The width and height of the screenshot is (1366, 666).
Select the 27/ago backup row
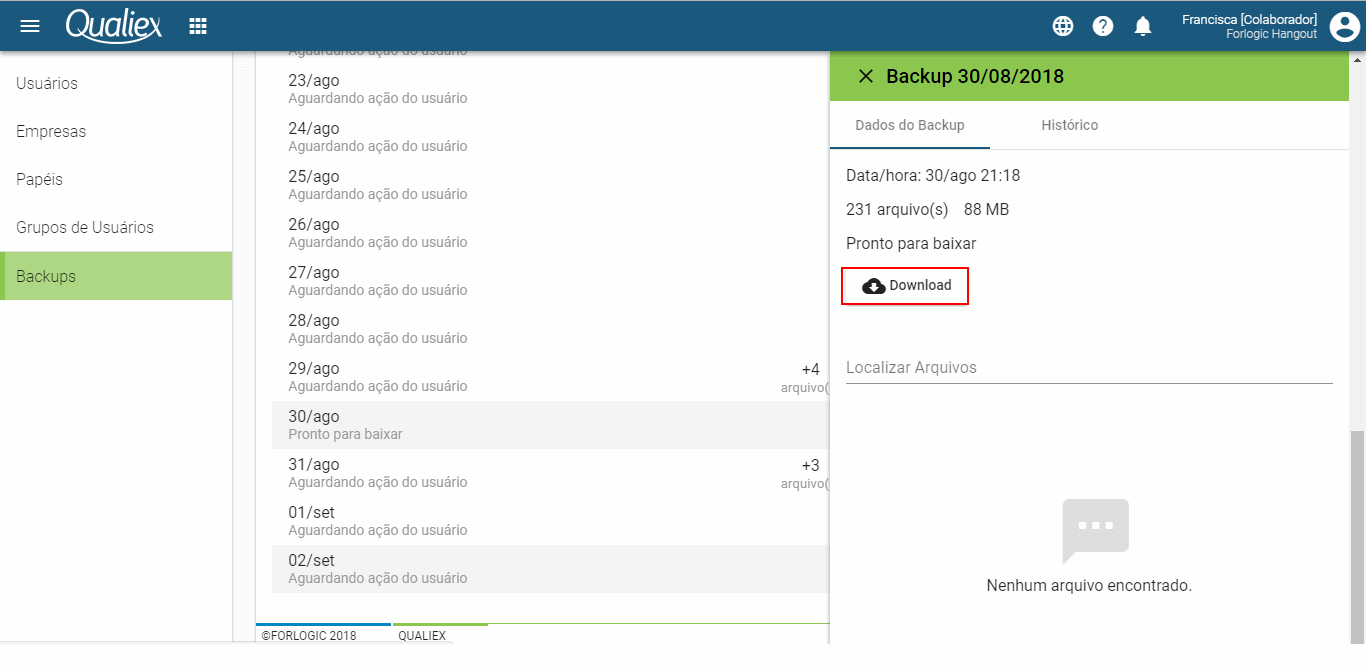[551, 281]
